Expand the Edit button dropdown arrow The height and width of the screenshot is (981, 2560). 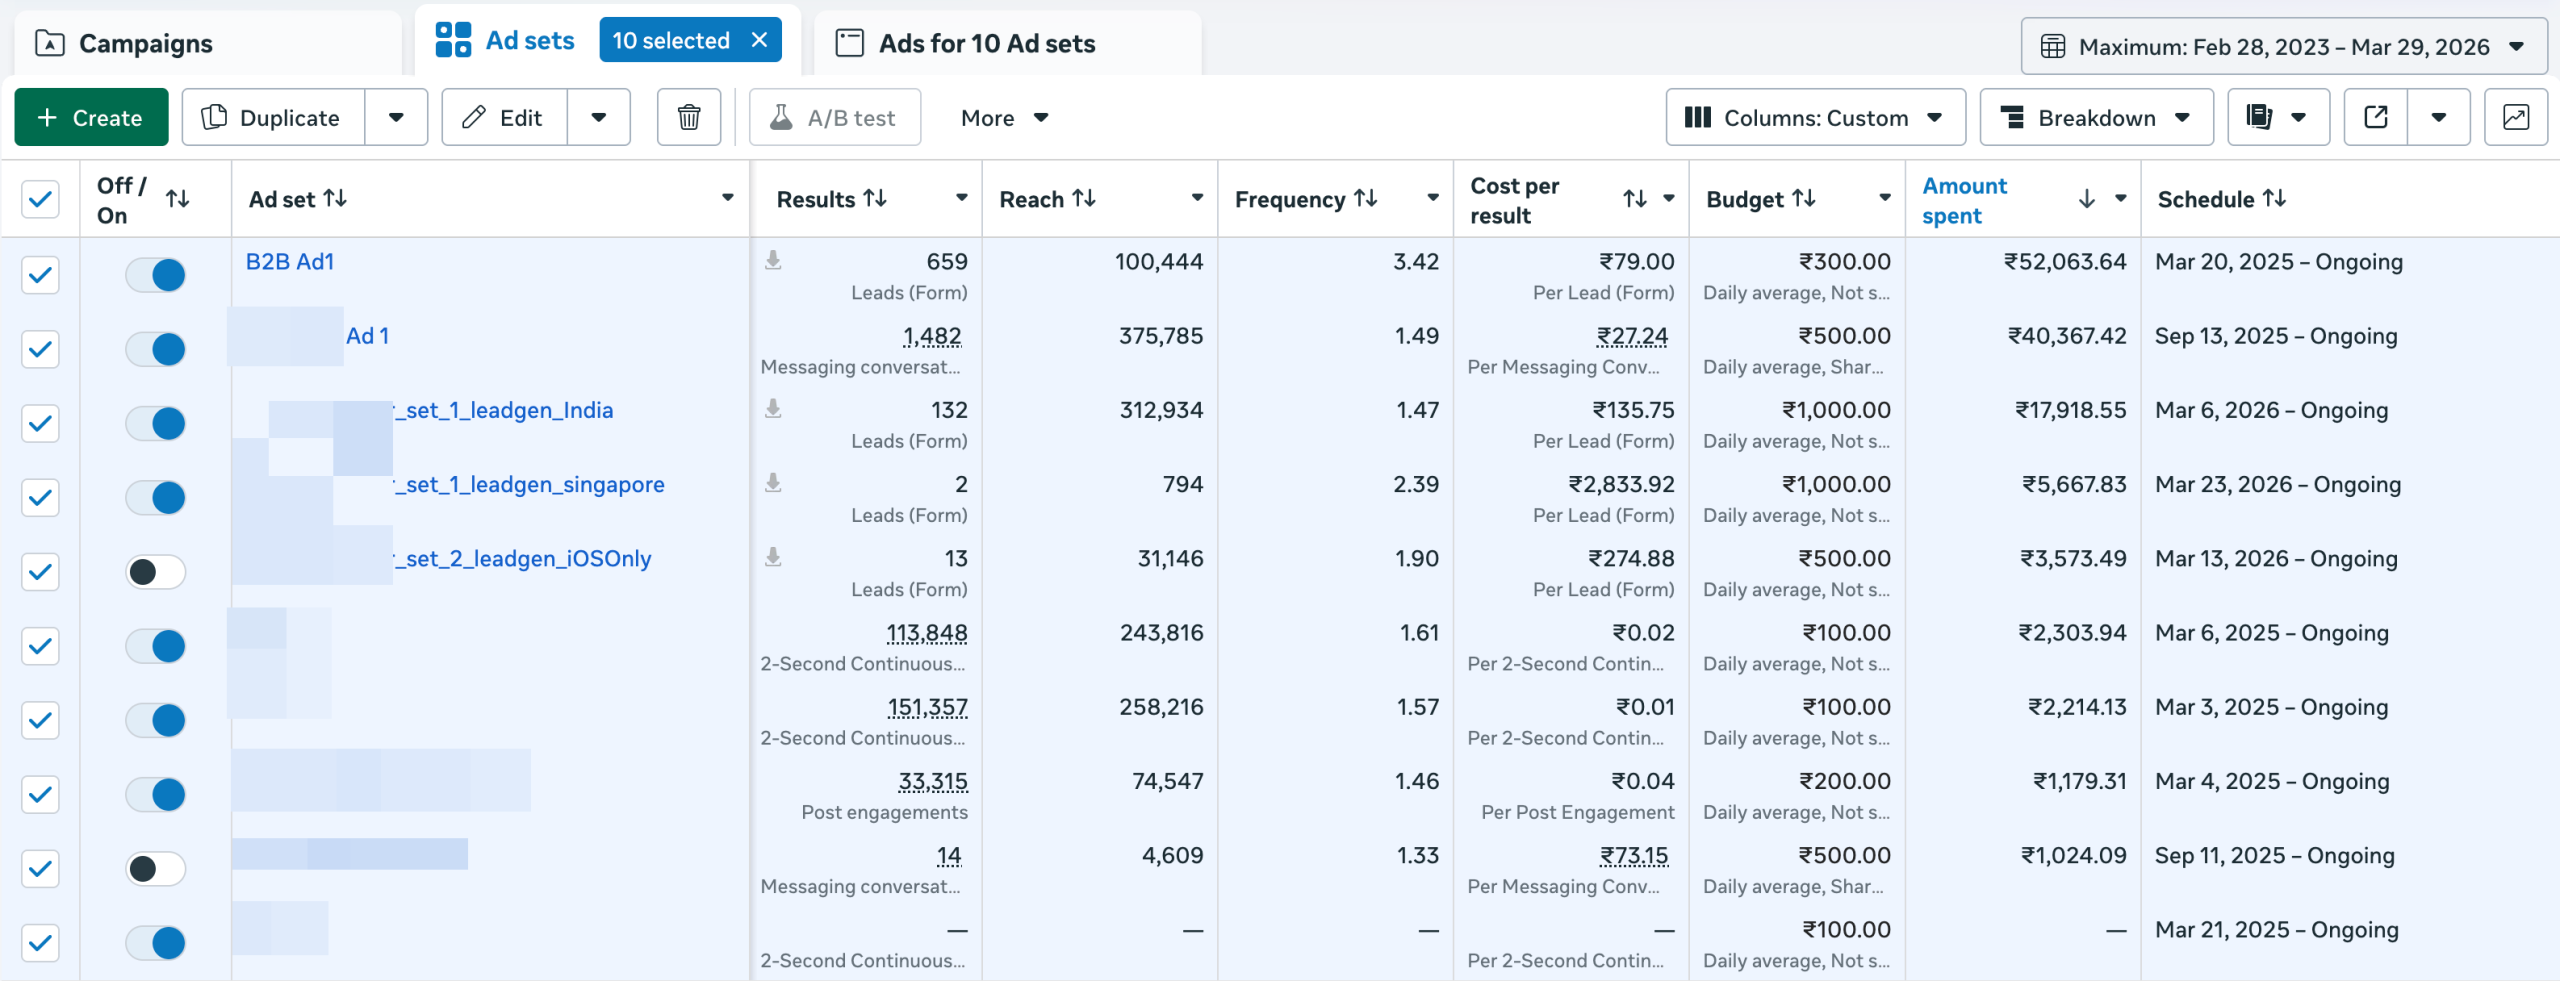pyautogui.click(x=599, y=117)
